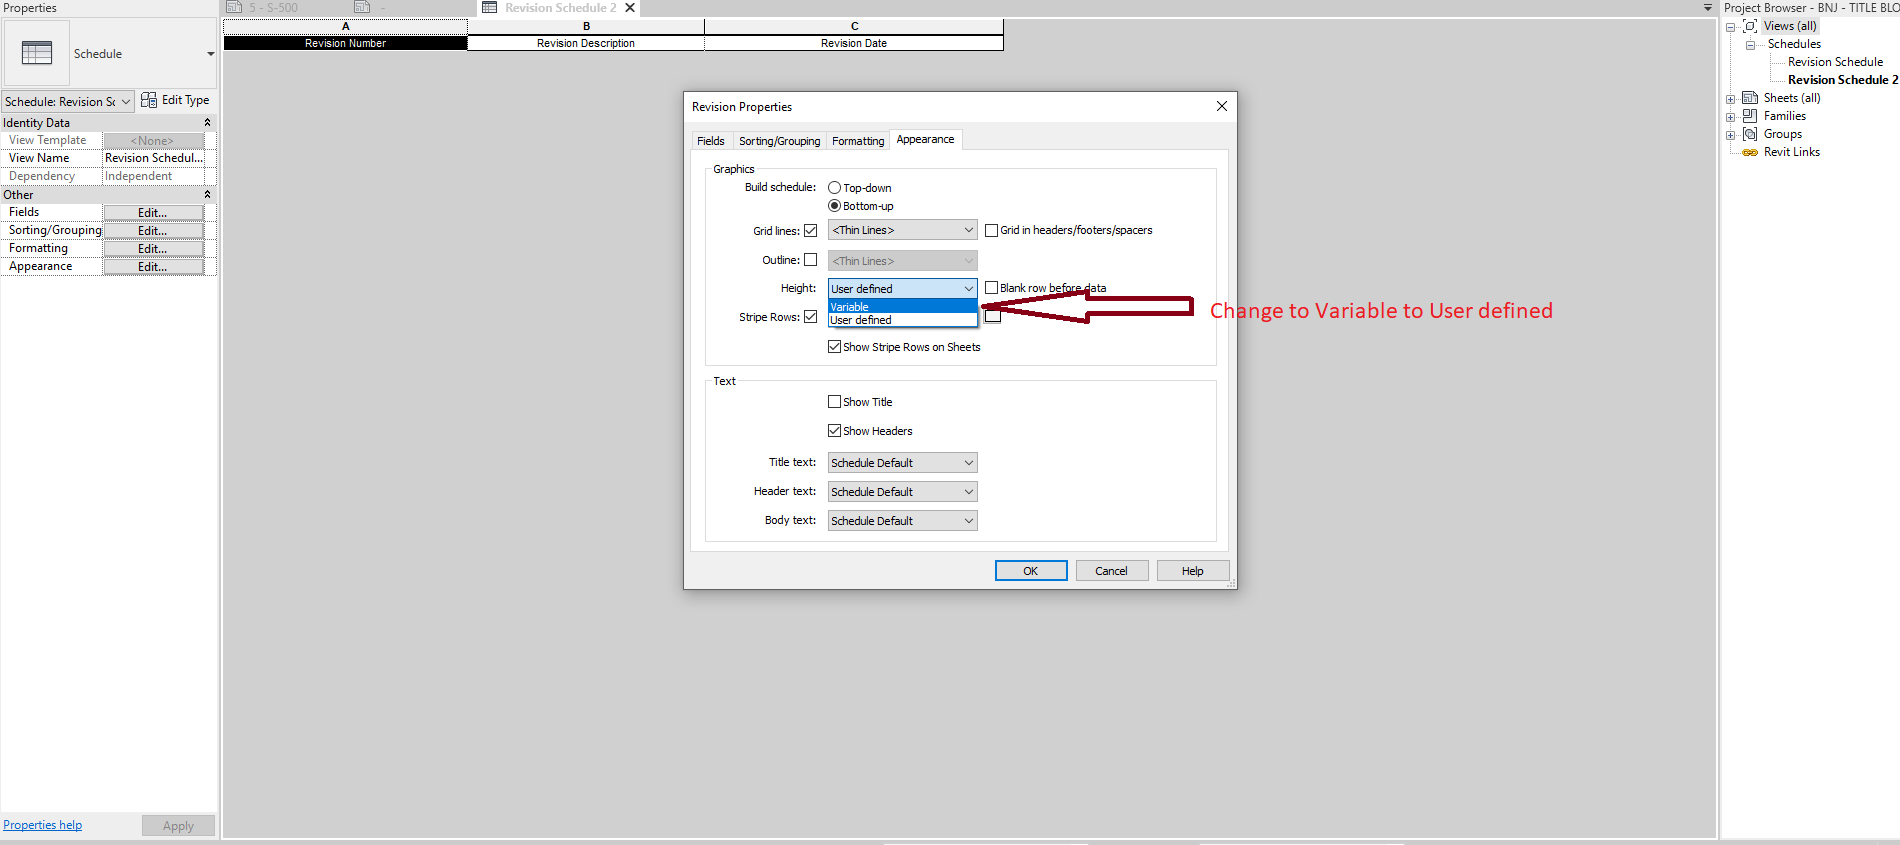
Task: Click the Stripe Rows color swatch
Action: [x=992, y=317]
